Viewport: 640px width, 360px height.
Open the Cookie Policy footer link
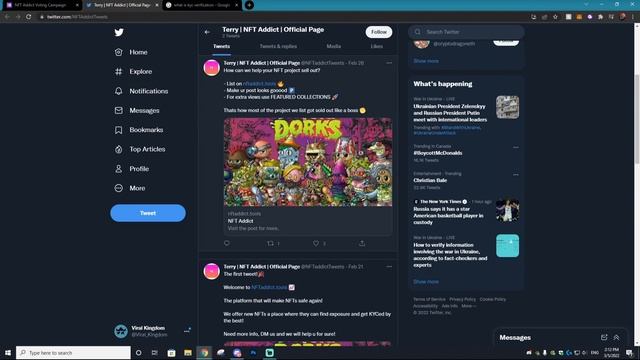tap(493, 299)
